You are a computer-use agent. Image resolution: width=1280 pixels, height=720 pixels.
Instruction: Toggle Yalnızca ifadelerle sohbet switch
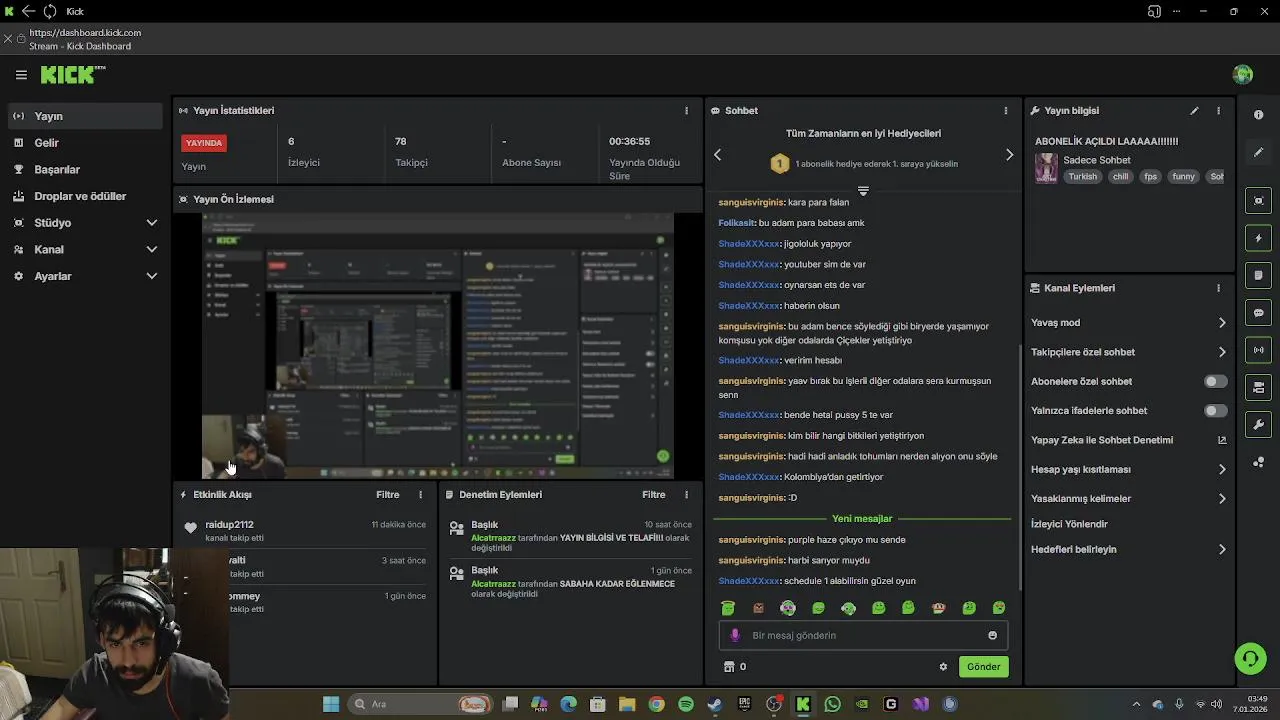1215,411
